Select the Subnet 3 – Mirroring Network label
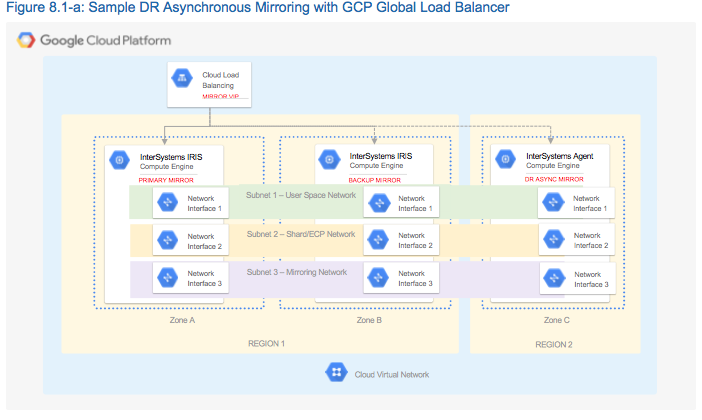The image size is (702, 420). point(297,271)
